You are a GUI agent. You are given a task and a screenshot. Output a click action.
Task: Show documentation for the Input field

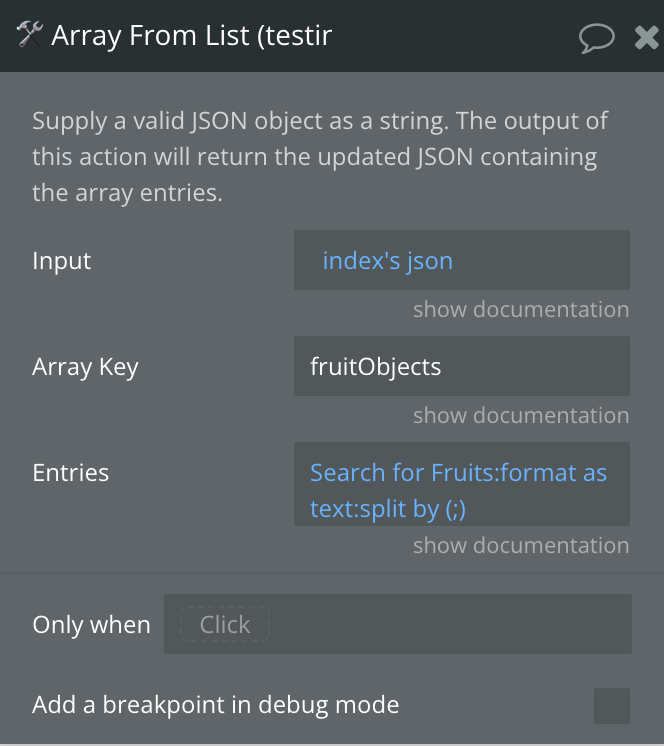521,309
